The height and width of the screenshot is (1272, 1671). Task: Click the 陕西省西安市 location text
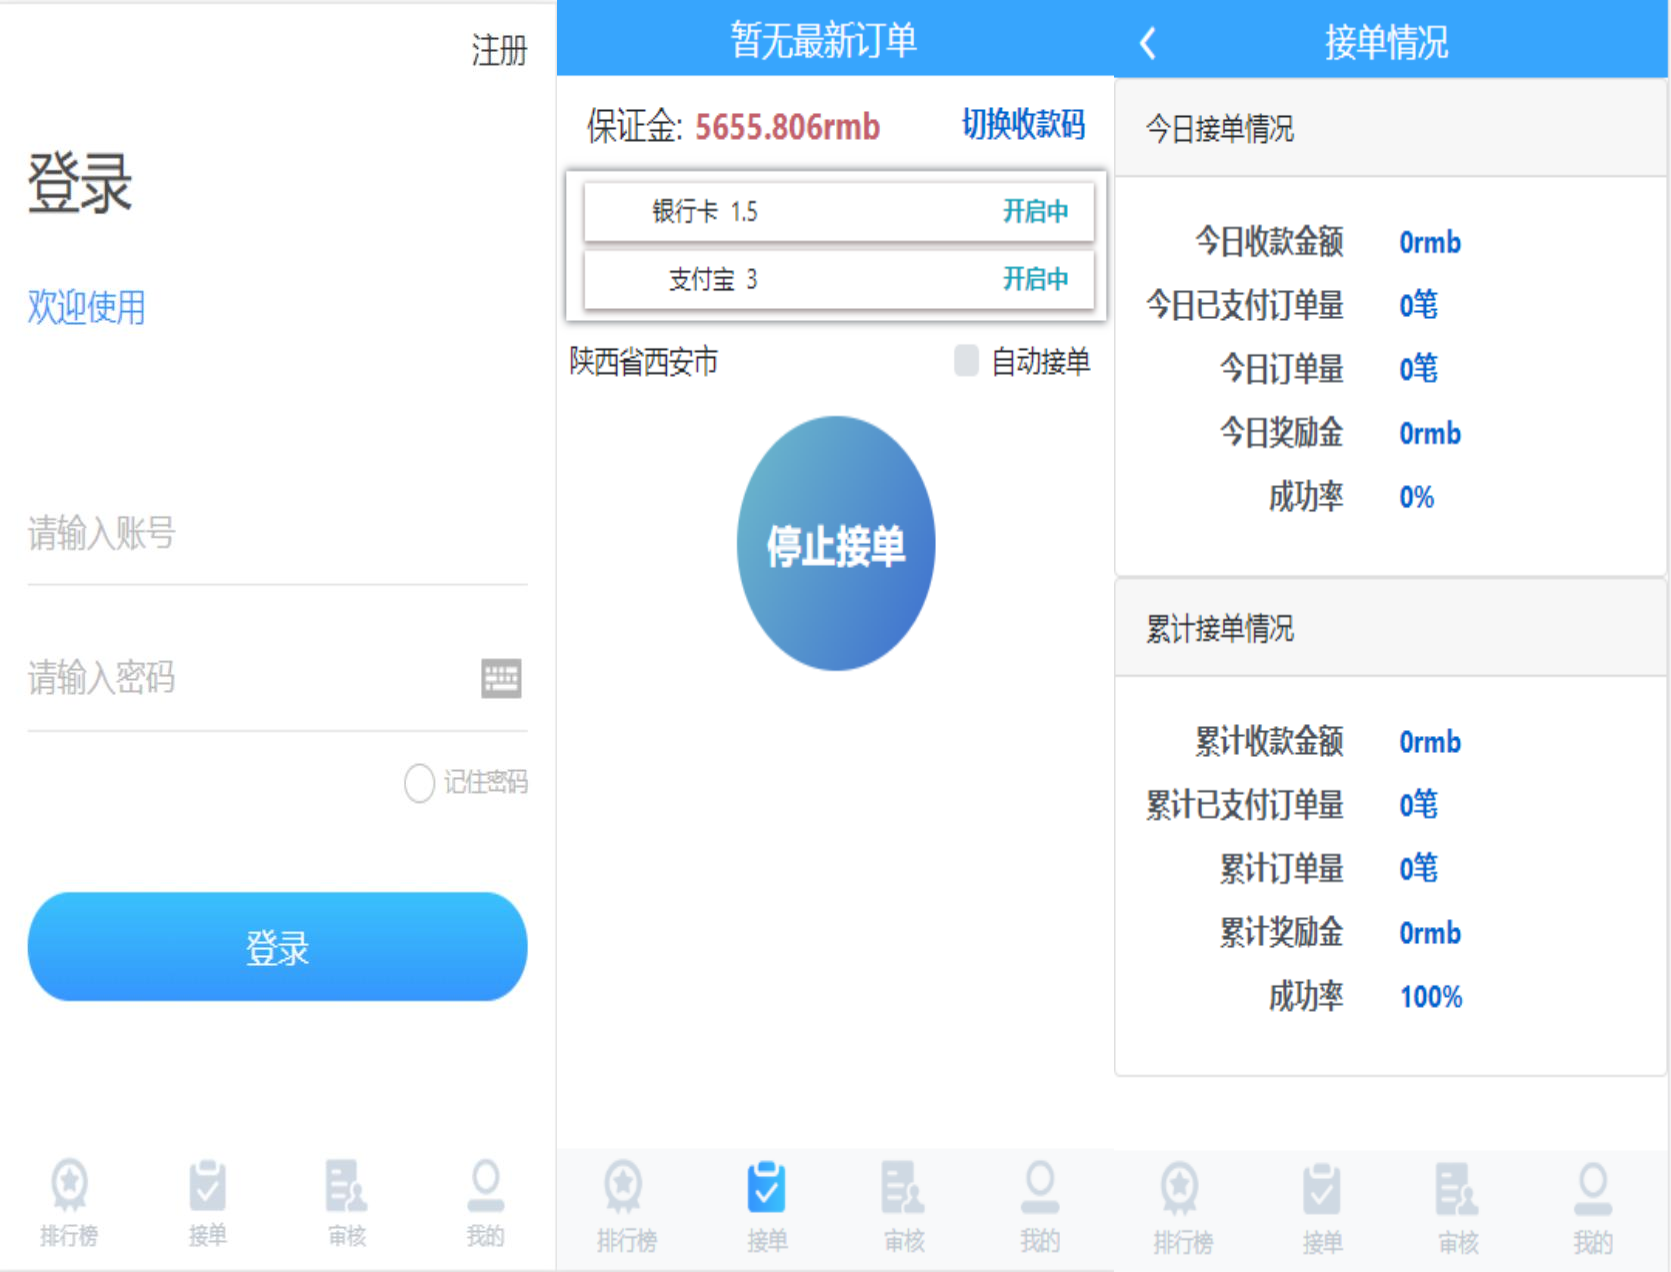tap(644, 361)
